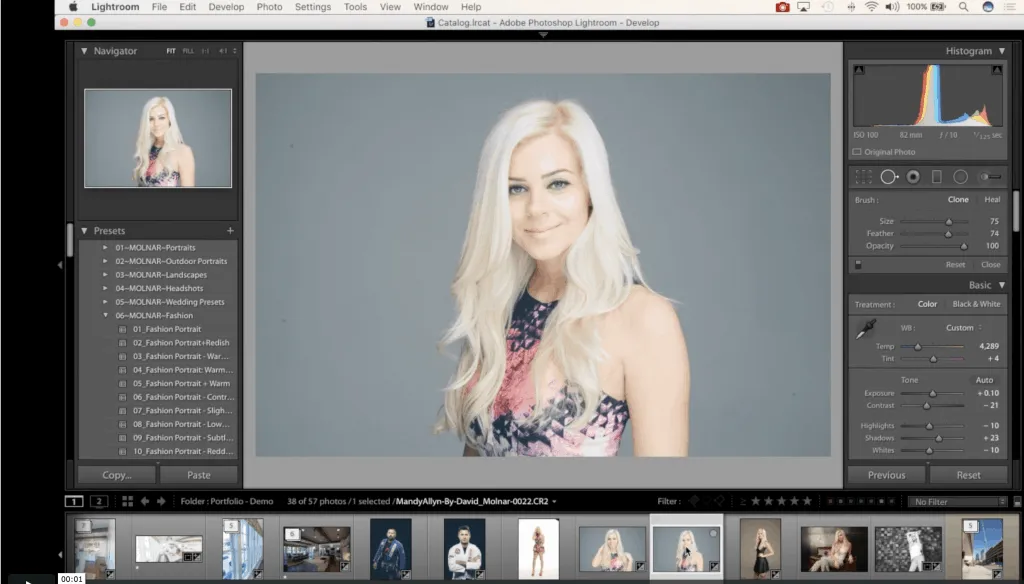Collapse the Basic panel

[x=1002, y=285]
